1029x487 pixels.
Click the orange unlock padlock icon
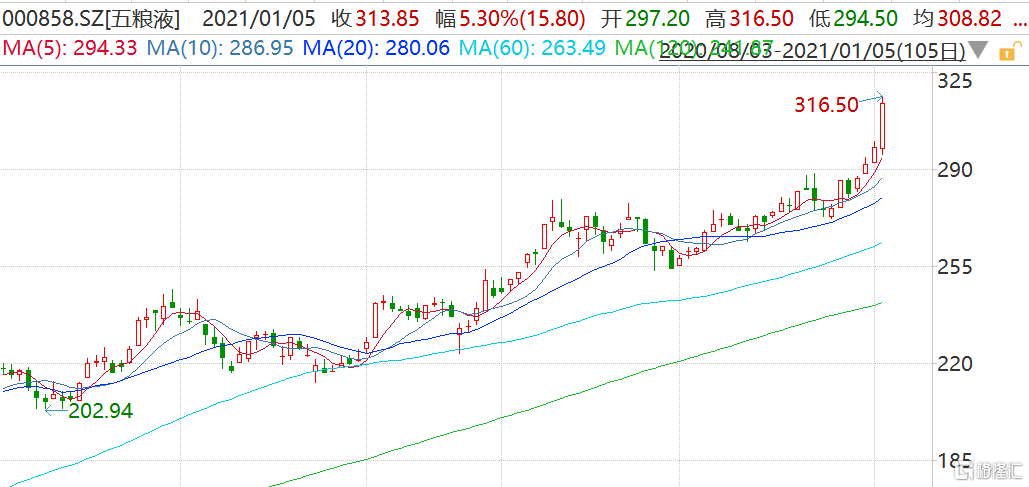point(1013,51)
